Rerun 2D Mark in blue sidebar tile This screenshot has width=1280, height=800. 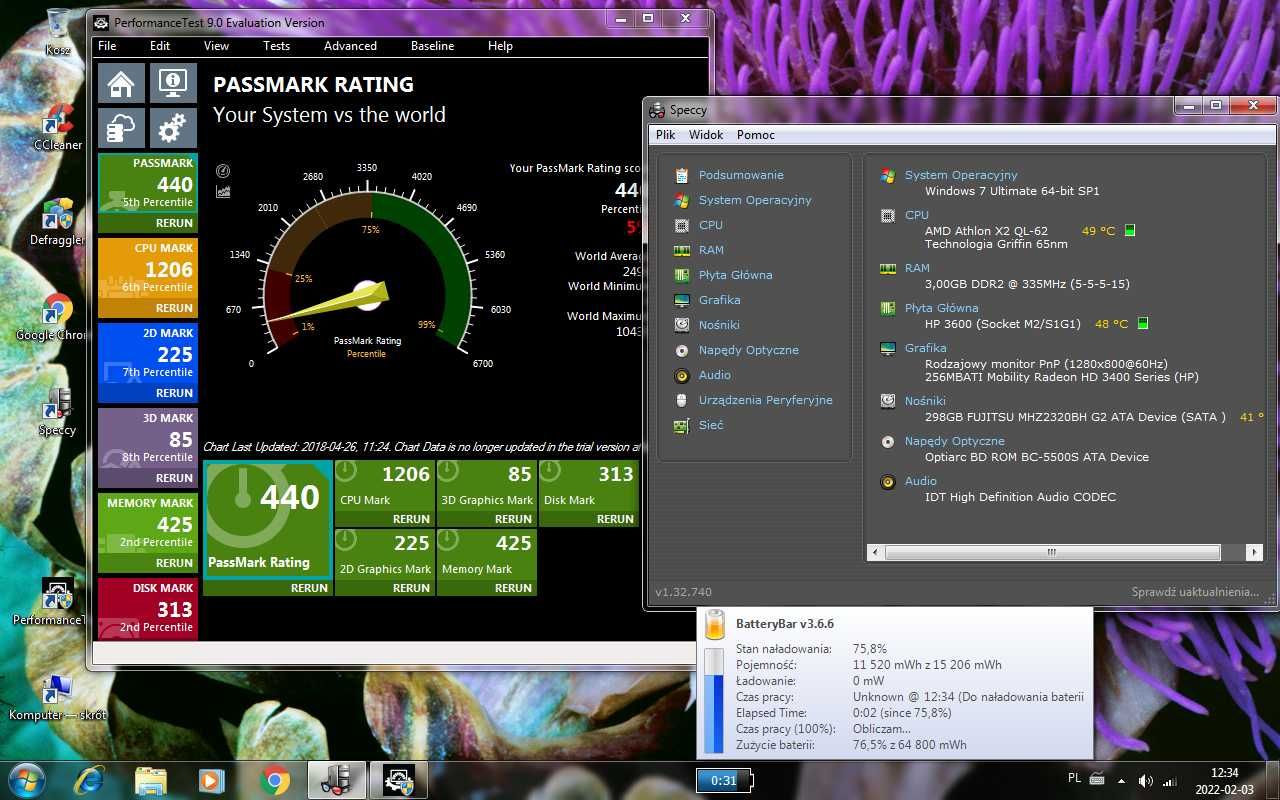click(174, 393)
